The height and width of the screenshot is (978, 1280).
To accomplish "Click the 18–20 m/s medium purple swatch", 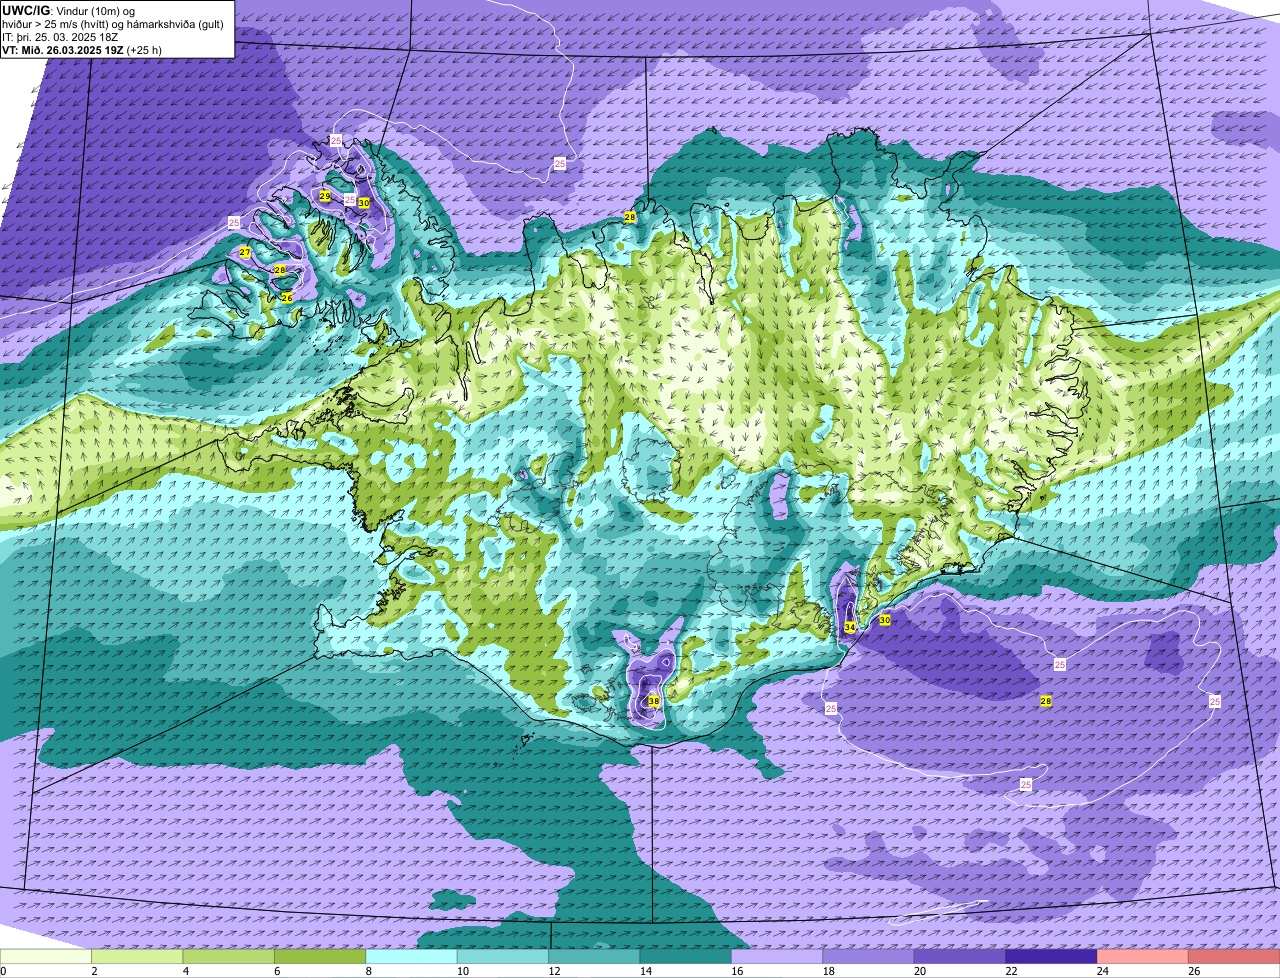I will click(869, 956).
